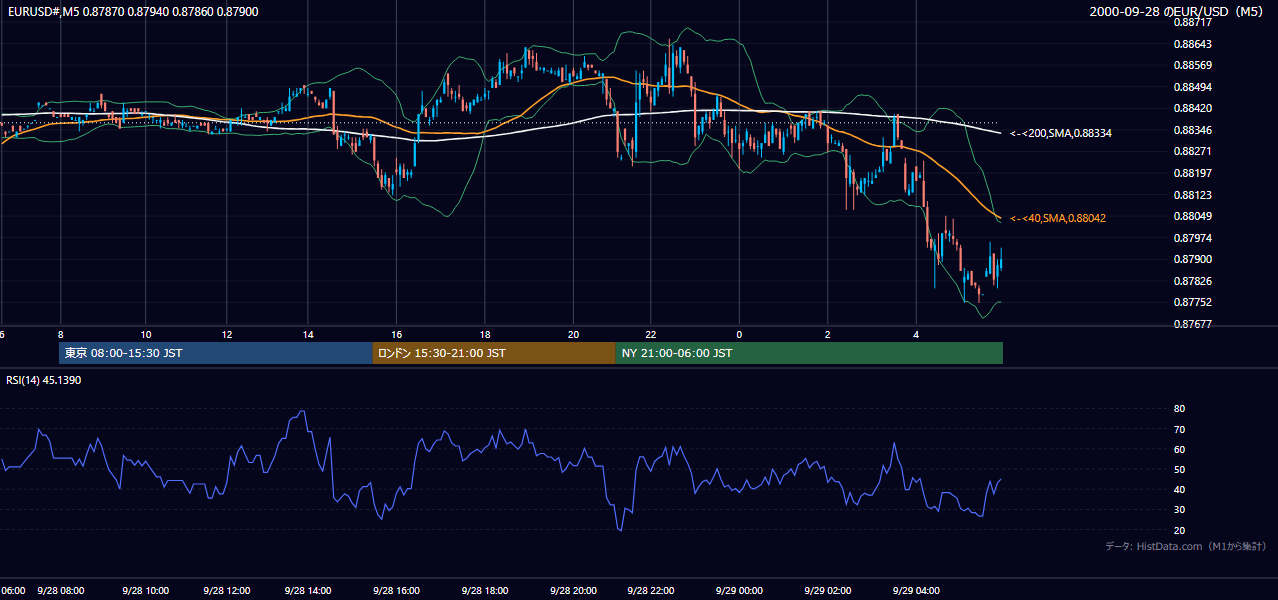Image resolution: width=1278 pixels, height=600 pixels.
Task: Click price axis value 0.87974
Action: pos(1192,239)
